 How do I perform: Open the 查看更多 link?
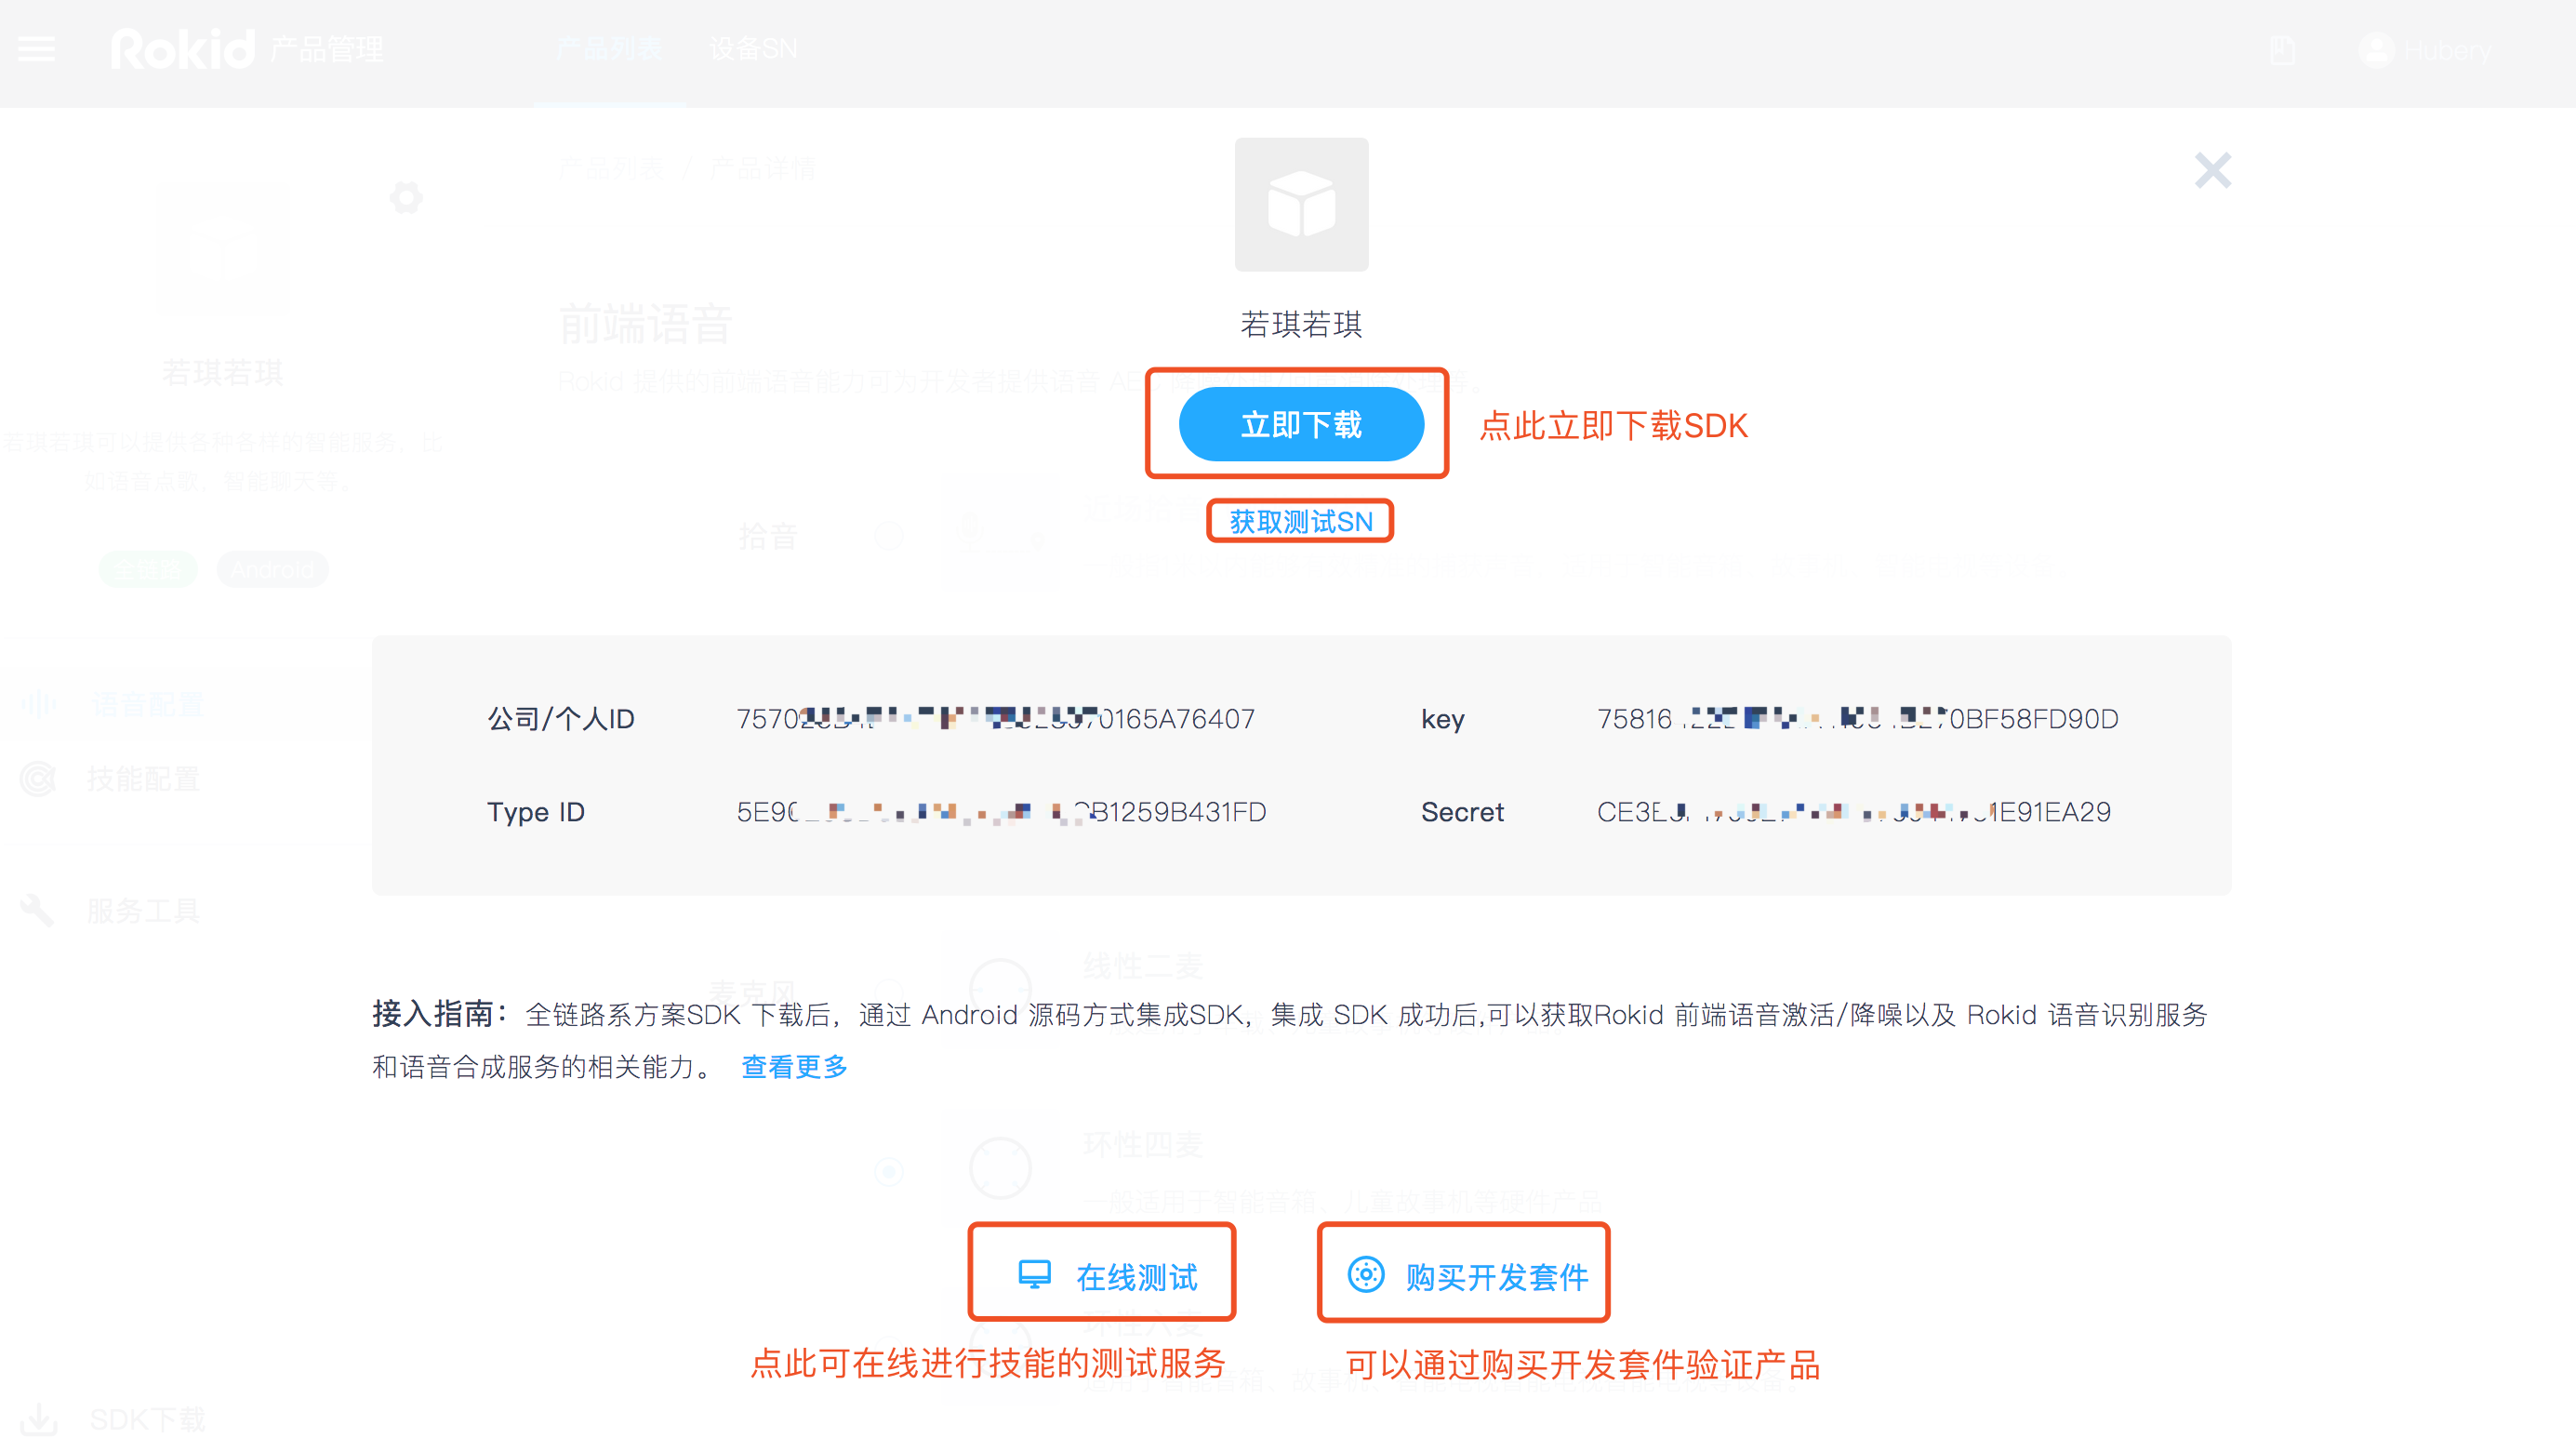[794, 1067]
